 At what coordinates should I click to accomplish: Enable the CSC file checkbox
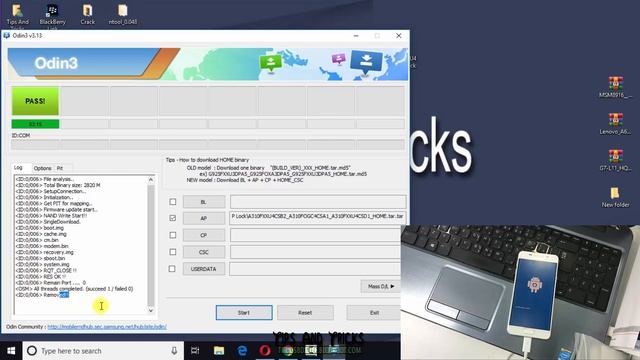pos(173,252)
